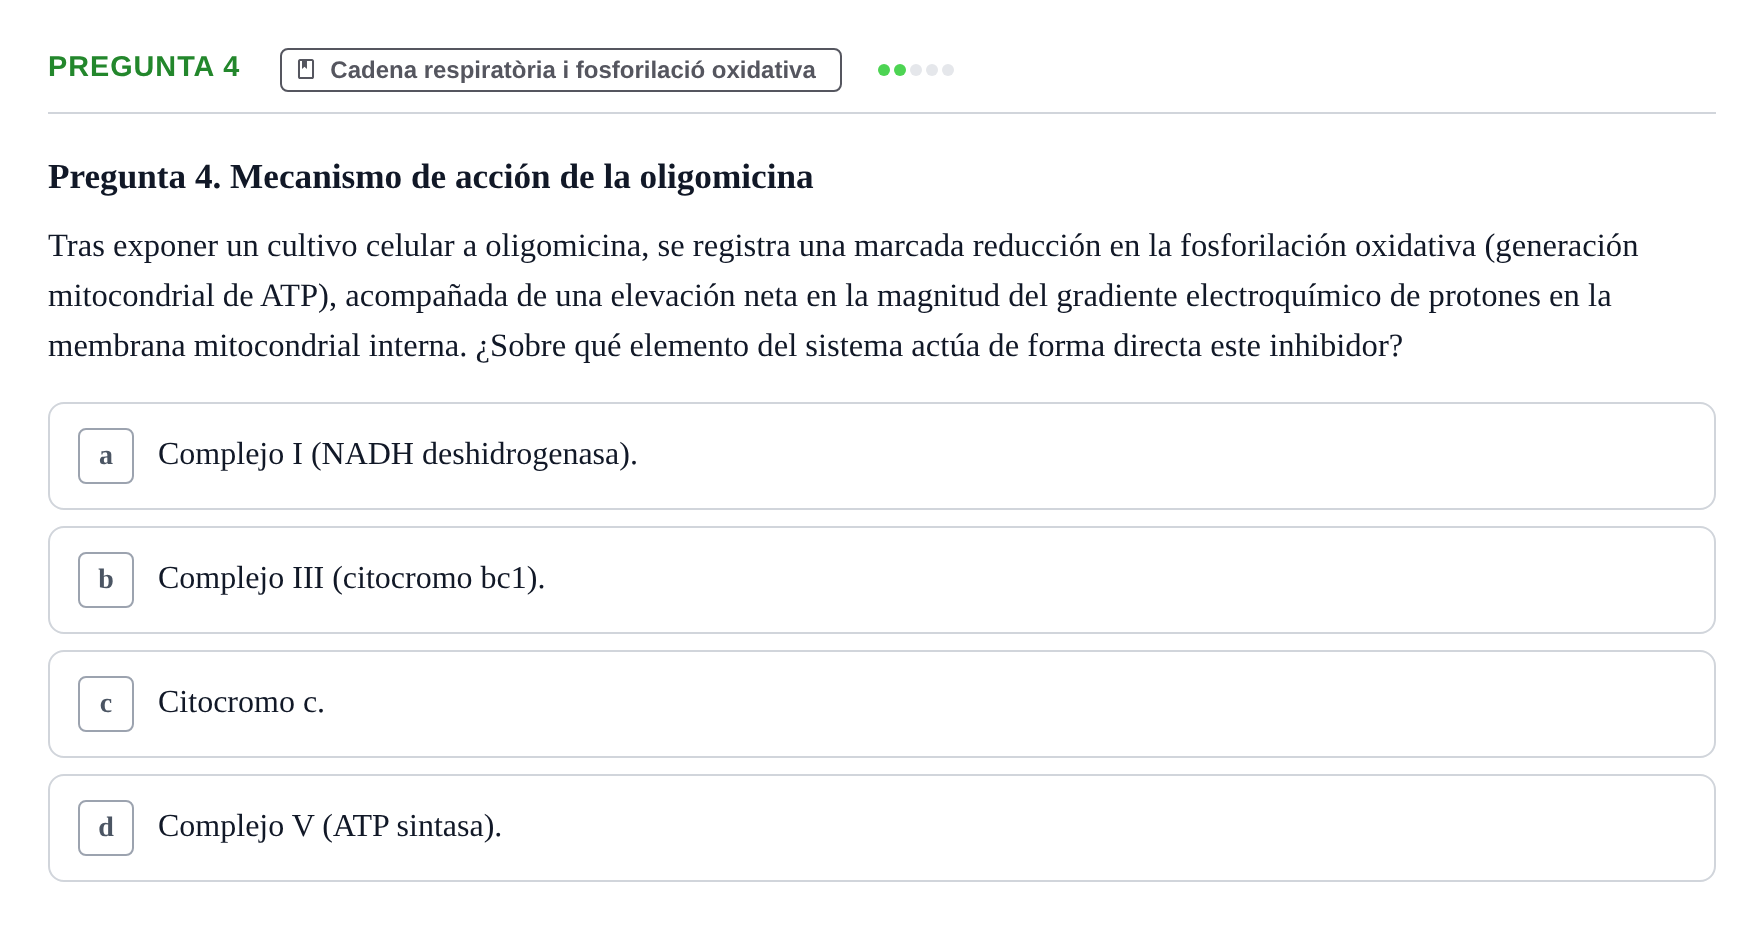The width and height of the screenshot is (1764, 932).
Task: Click the question statement paragraph
Action: (x=843, y=296)
